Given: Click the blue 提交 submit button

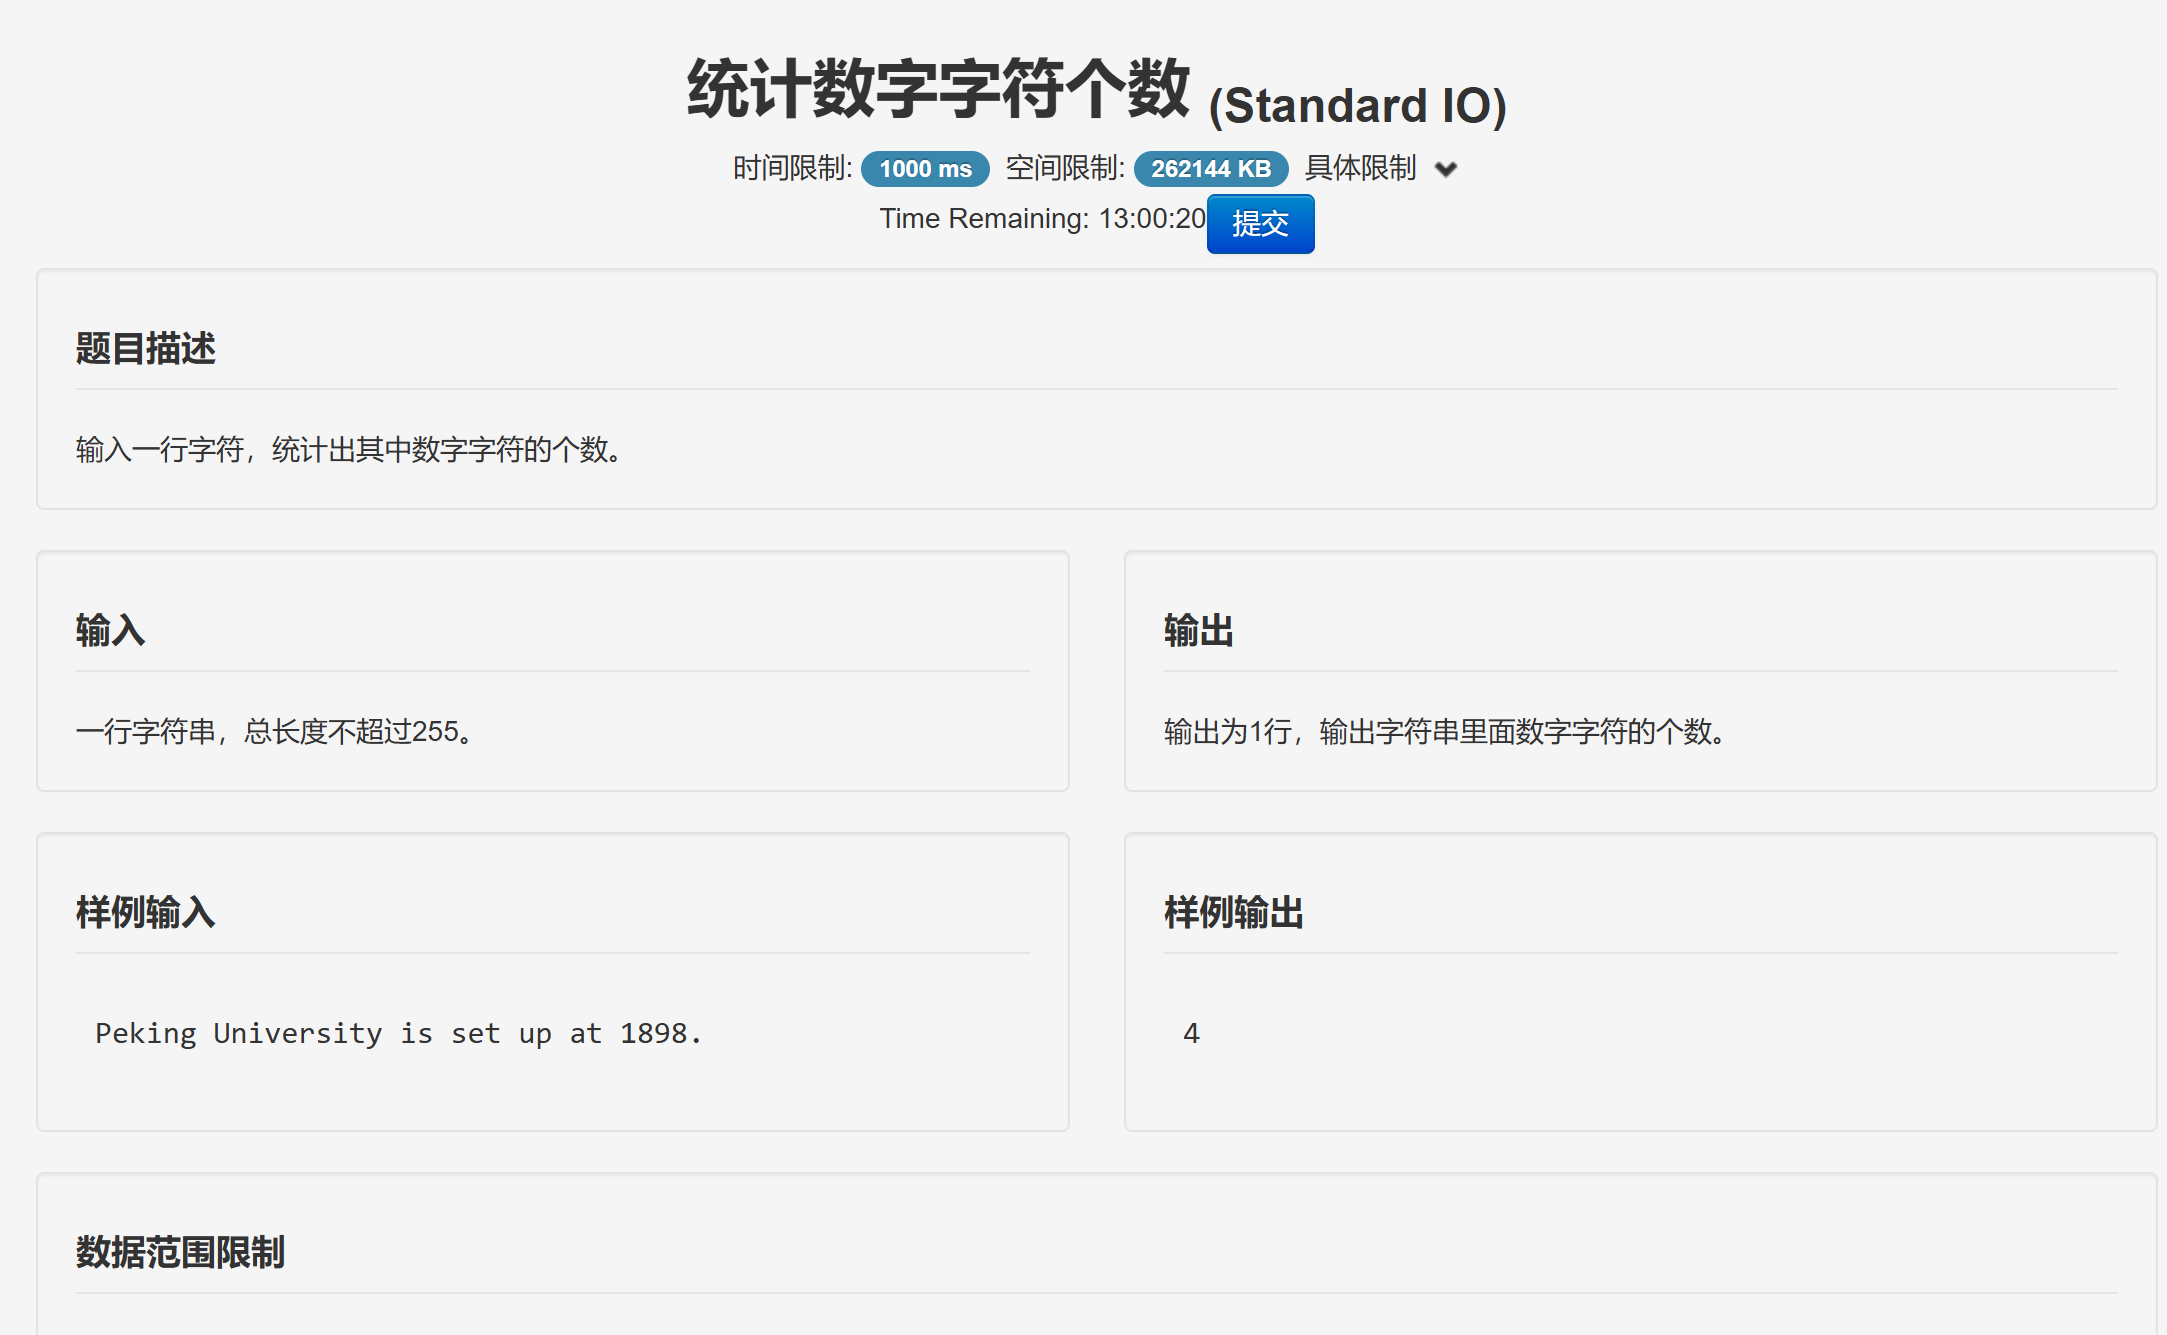Looking at the screenshot, I should click(1260, 224).
